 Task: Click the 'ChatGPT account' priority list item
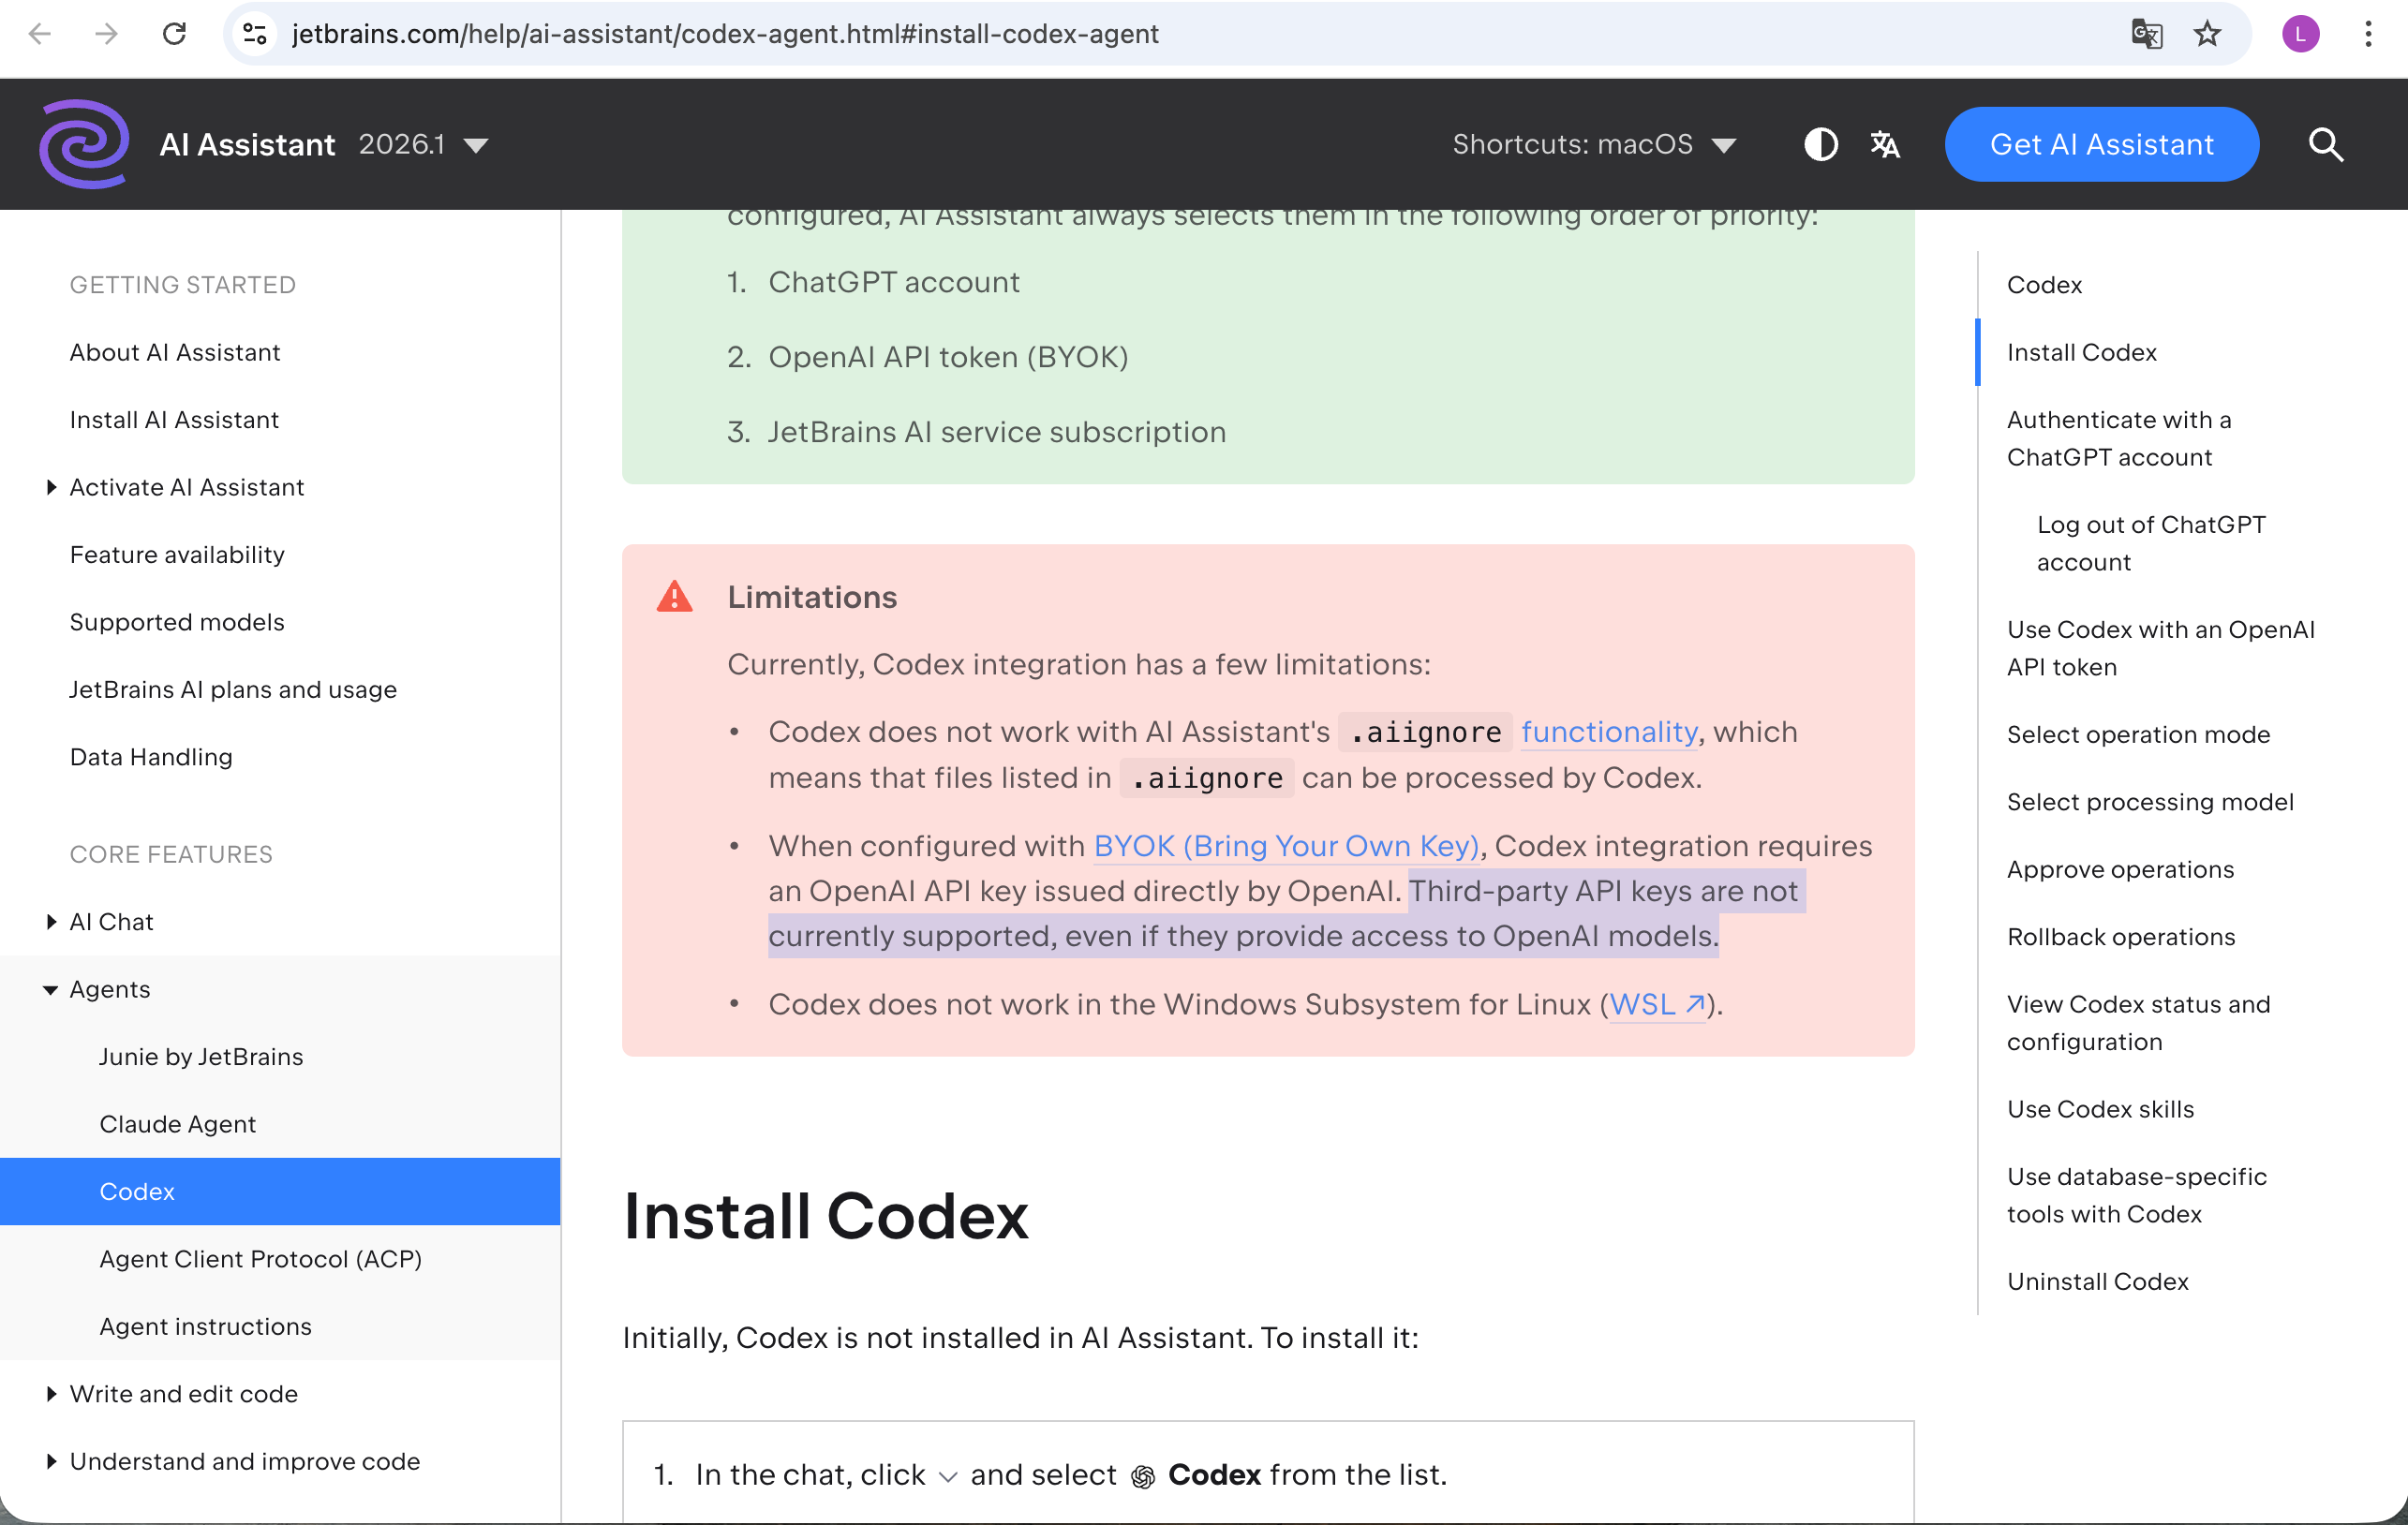(x=894, y=282)
